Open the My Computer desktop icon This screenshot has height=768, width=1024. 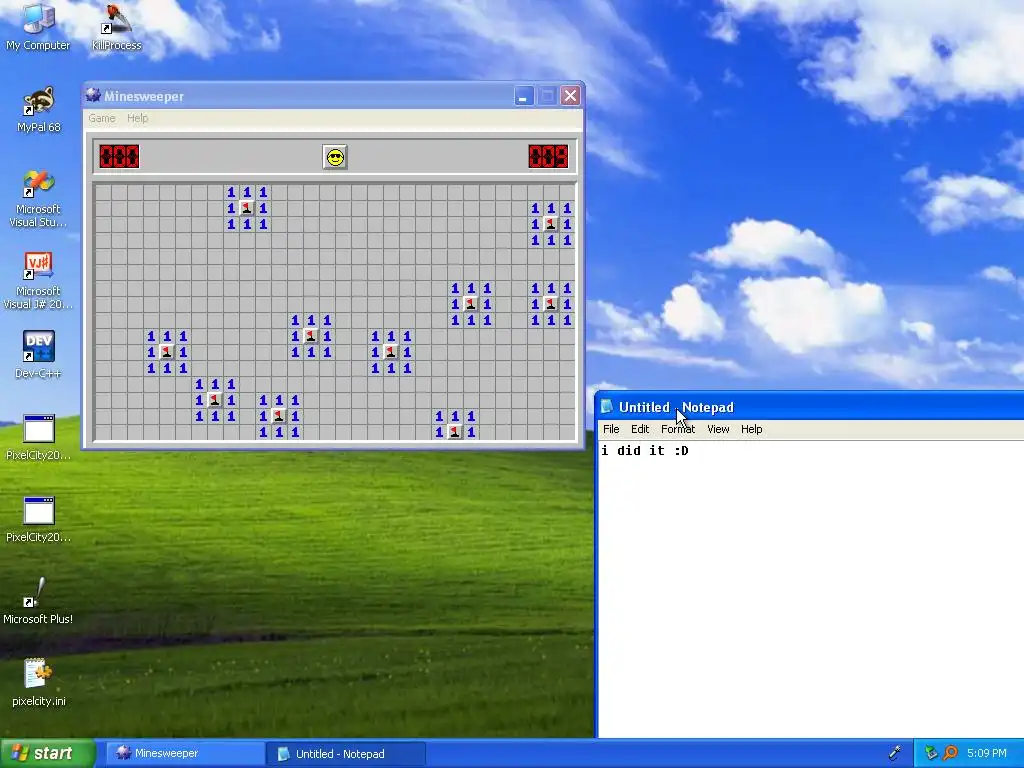[38, 27]
